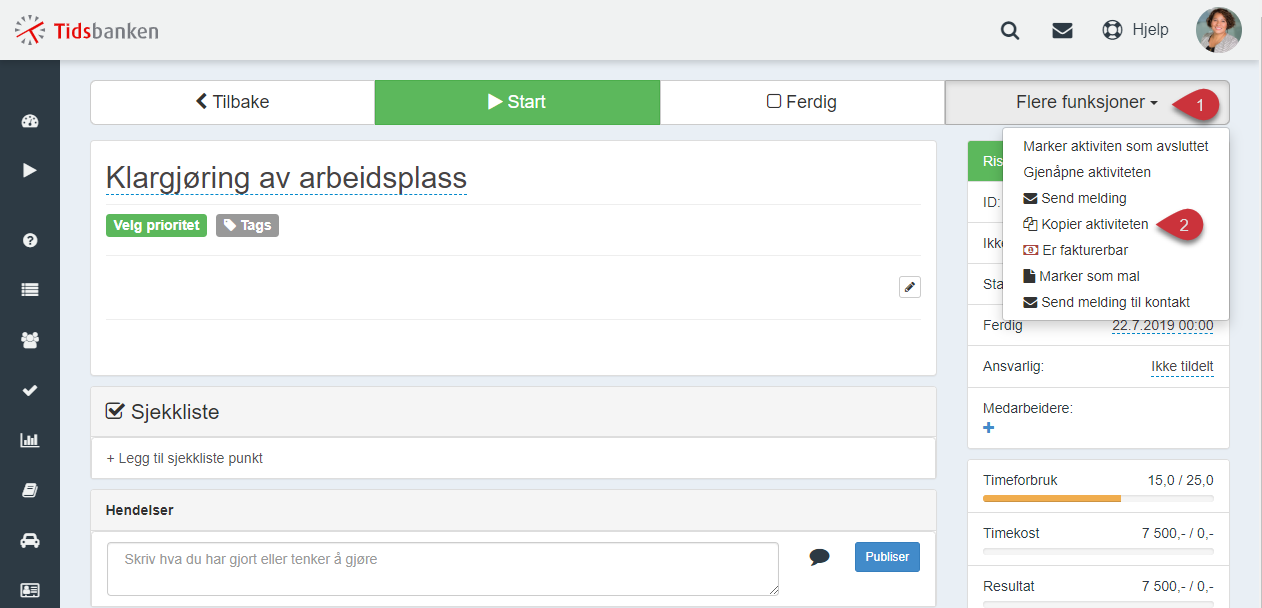Click the car icon in sidebar
The image size is (1262, 608).
click(x=29, y=540)
